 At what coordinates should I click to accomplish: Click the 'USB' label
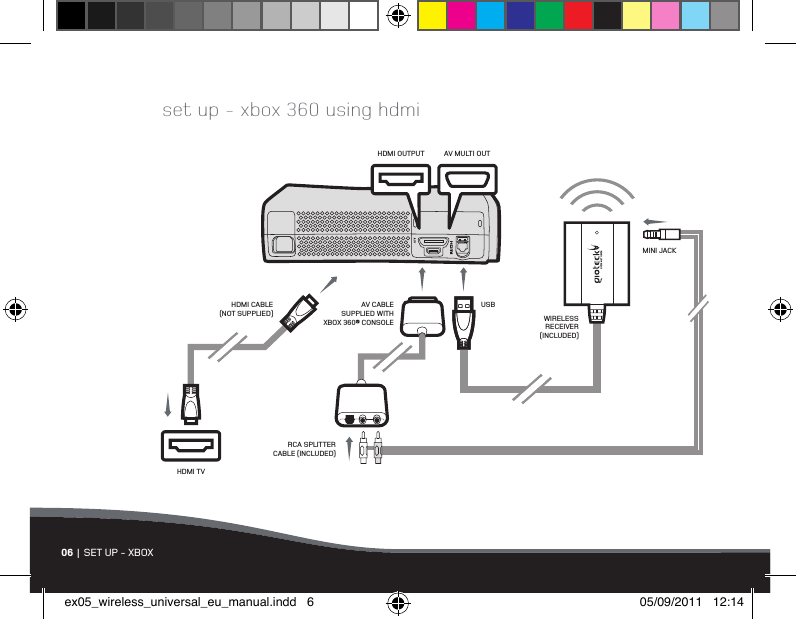pos(488,305)
